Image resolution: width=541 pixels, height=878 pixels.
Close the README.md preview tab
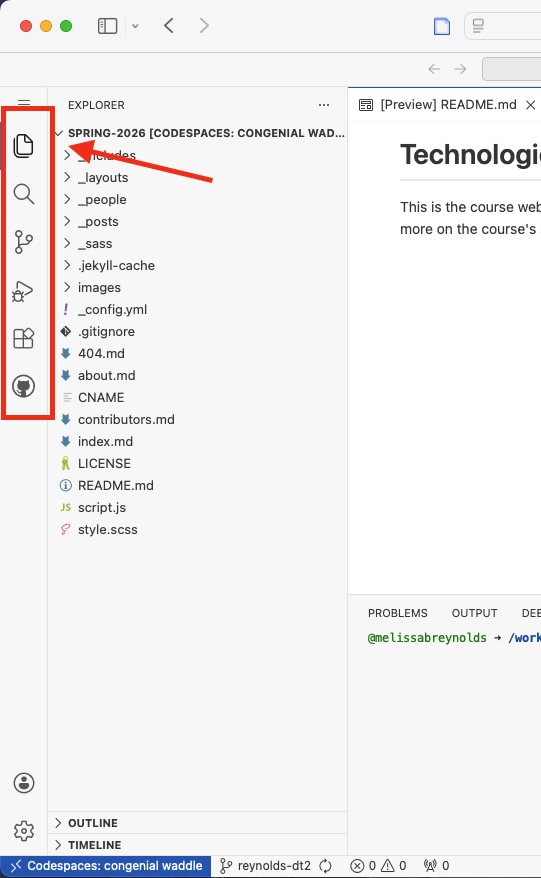coord(530,105)
